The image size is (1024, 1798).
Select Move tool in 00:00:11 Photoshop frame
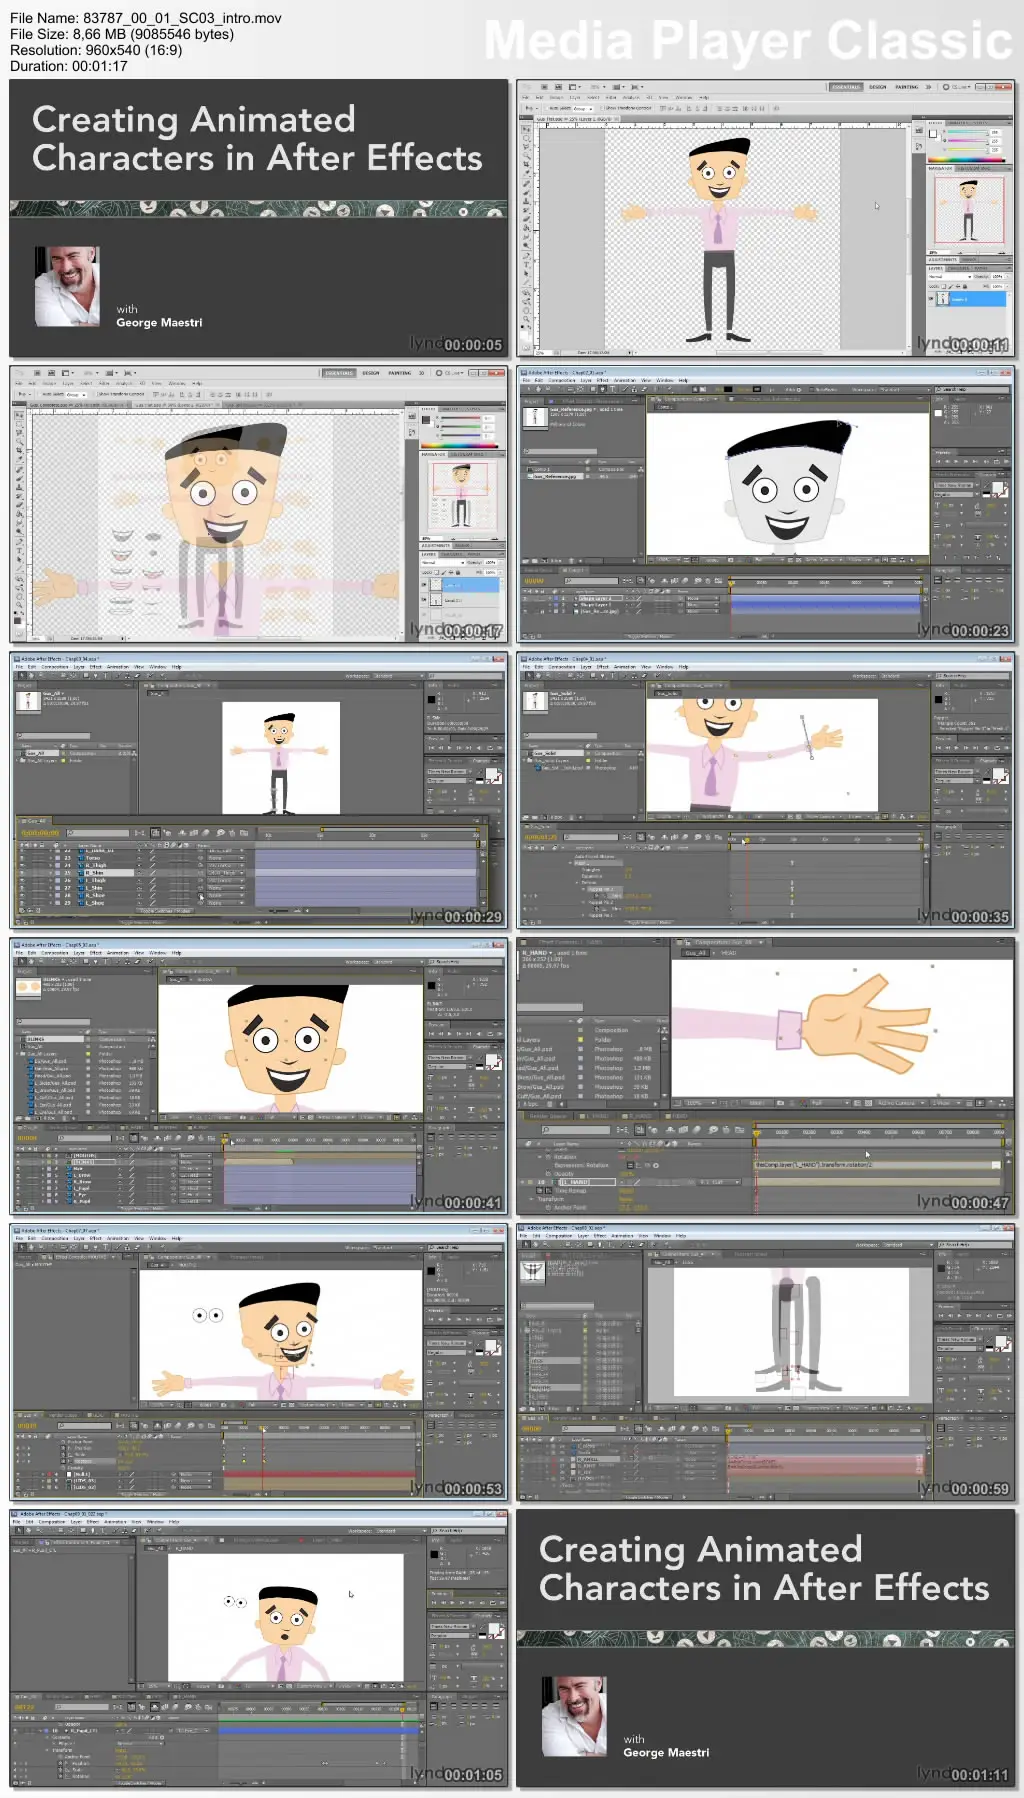coord(526,130)
